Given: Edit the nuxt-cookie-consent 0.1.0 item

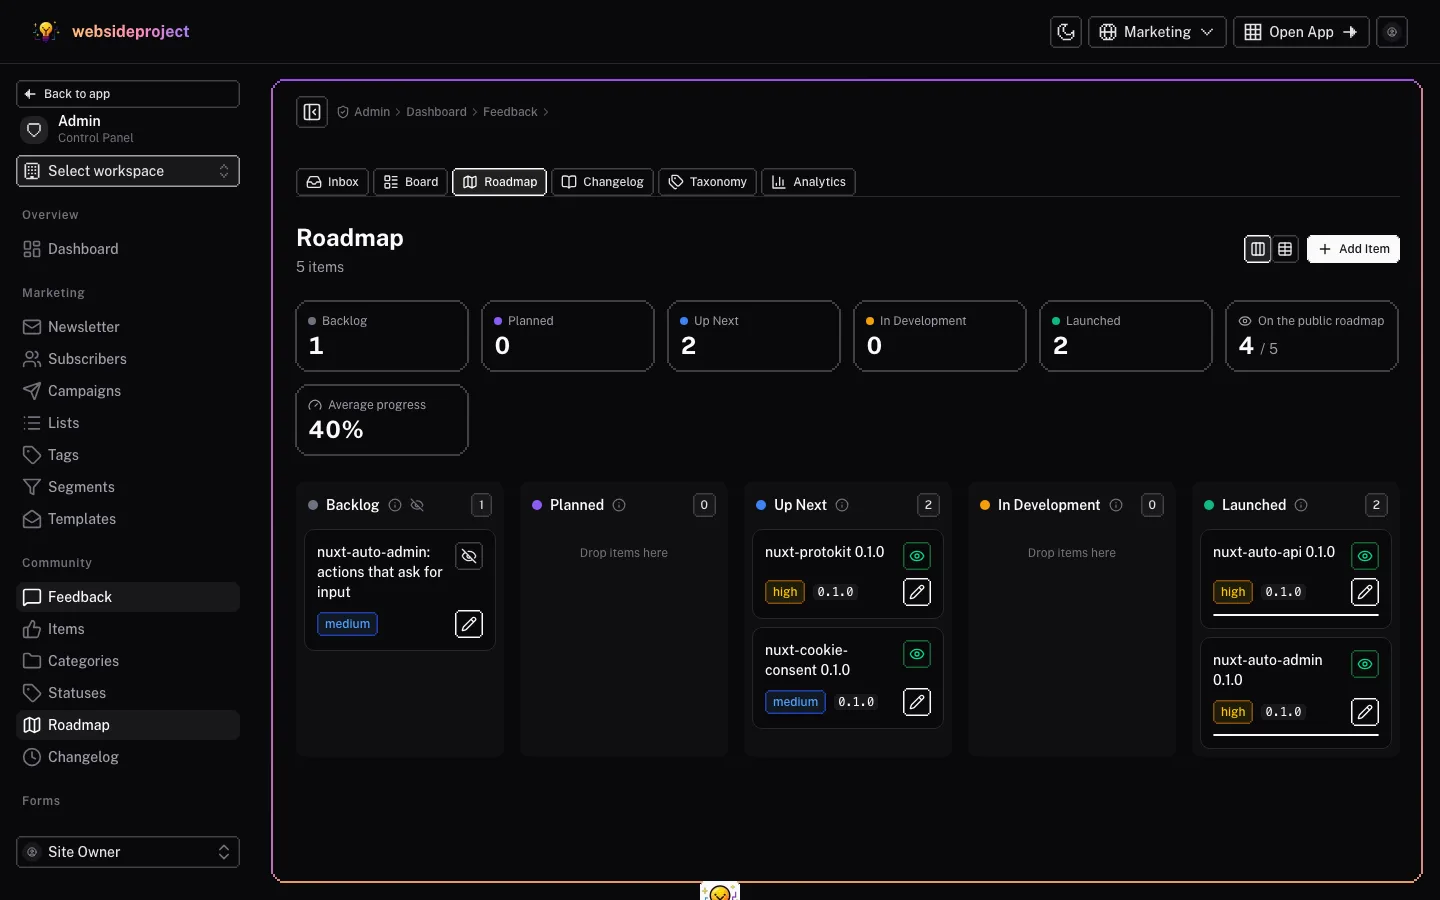Looking at the screenshot, I should tap(917, 702).
